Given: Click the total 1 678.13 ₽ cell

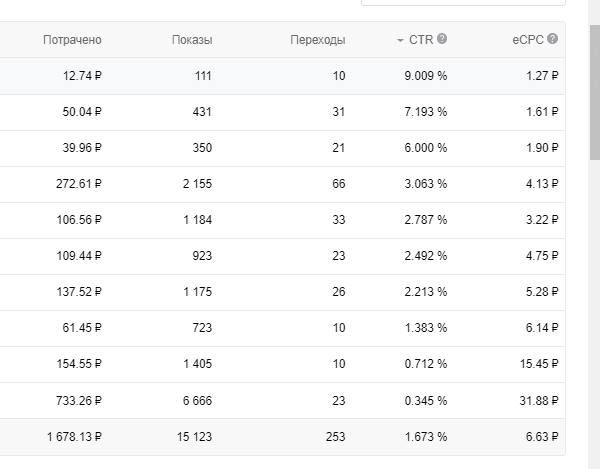Looking at the screenshot, I should [74, 436].
